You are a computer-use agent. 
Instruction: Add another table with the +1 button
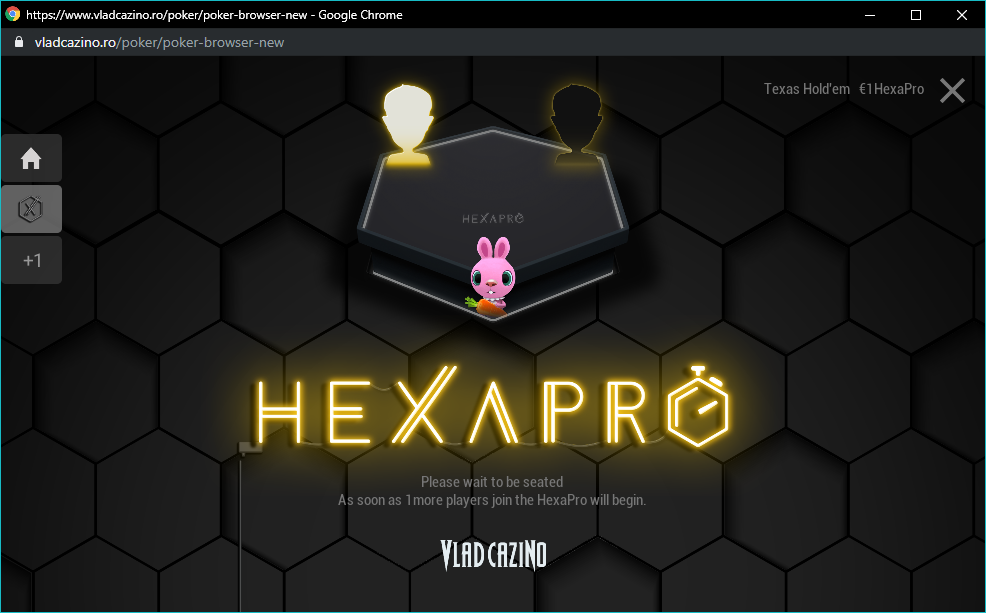click(31, 260)
